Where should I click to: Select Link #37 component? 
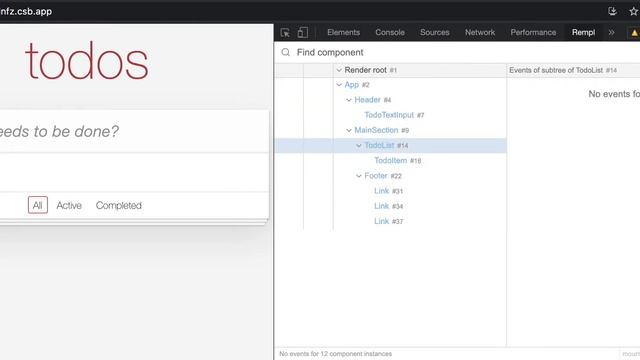[x=388, y=221]
